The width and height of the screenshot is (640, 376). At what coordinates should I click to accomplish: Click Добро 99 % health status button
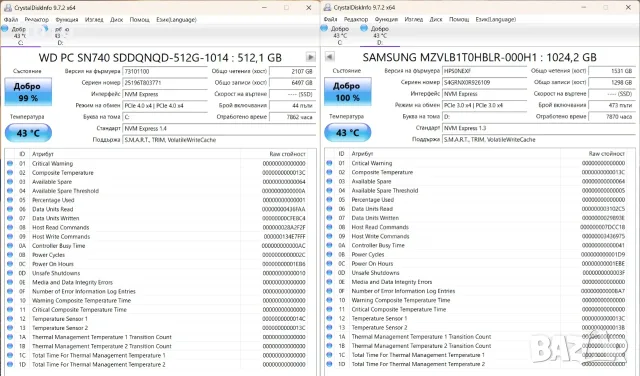pos(28,92)
